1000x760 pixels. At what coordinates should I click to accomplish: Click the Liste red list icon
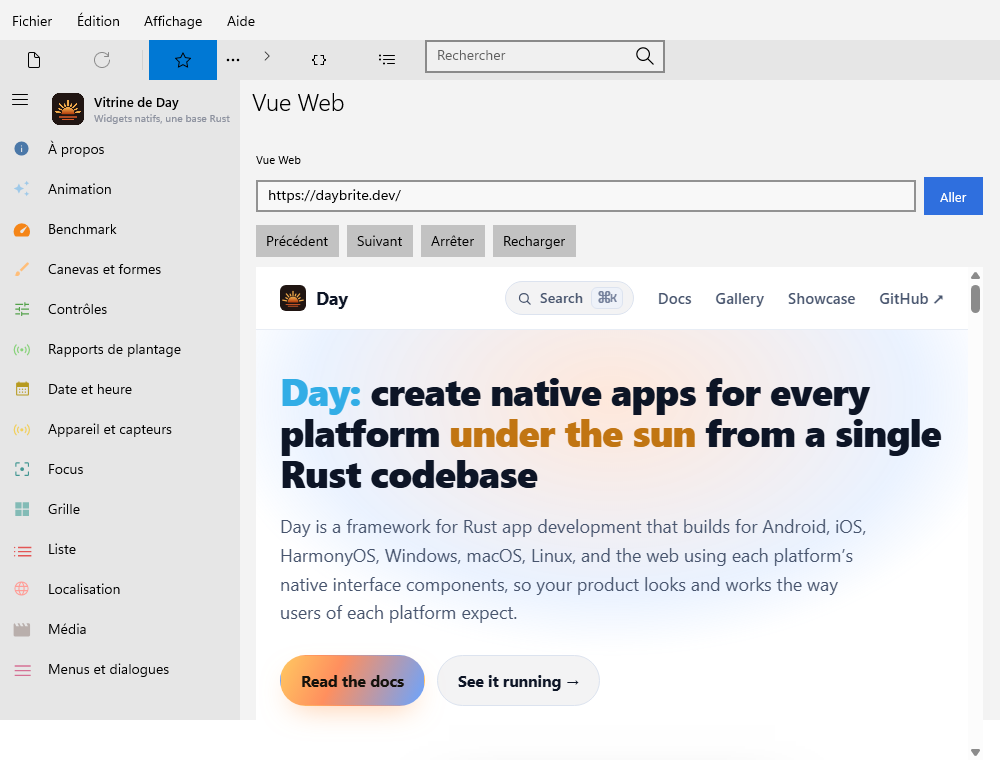(22, 550)
